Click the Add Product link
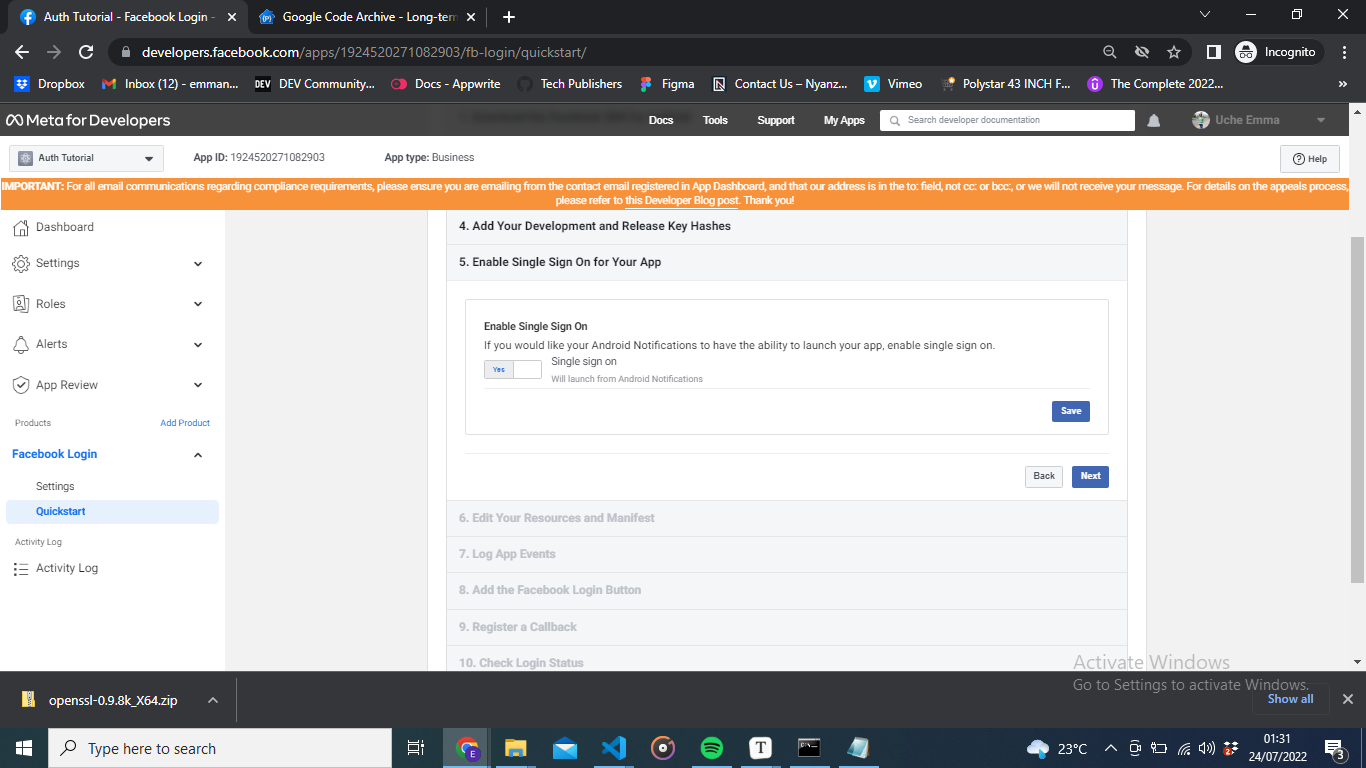The width and height of the screenshot is (1366, 768). click(185, 423)
